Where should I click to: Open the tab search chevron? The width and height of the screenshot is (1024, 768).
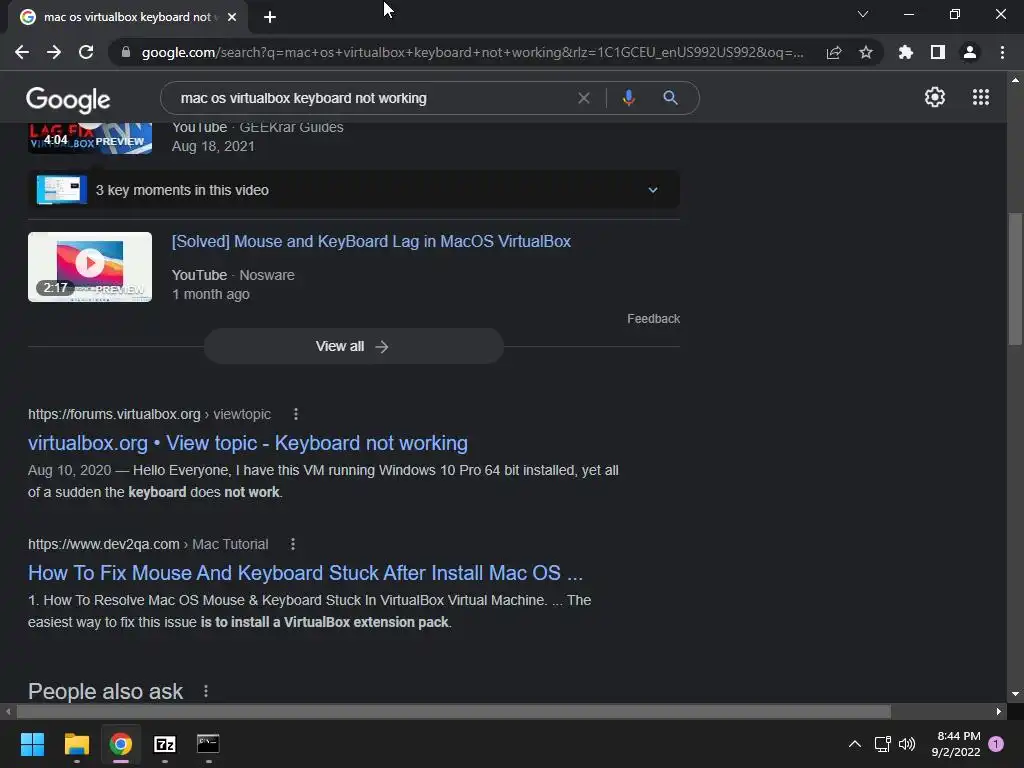click(x=863, y=14)
